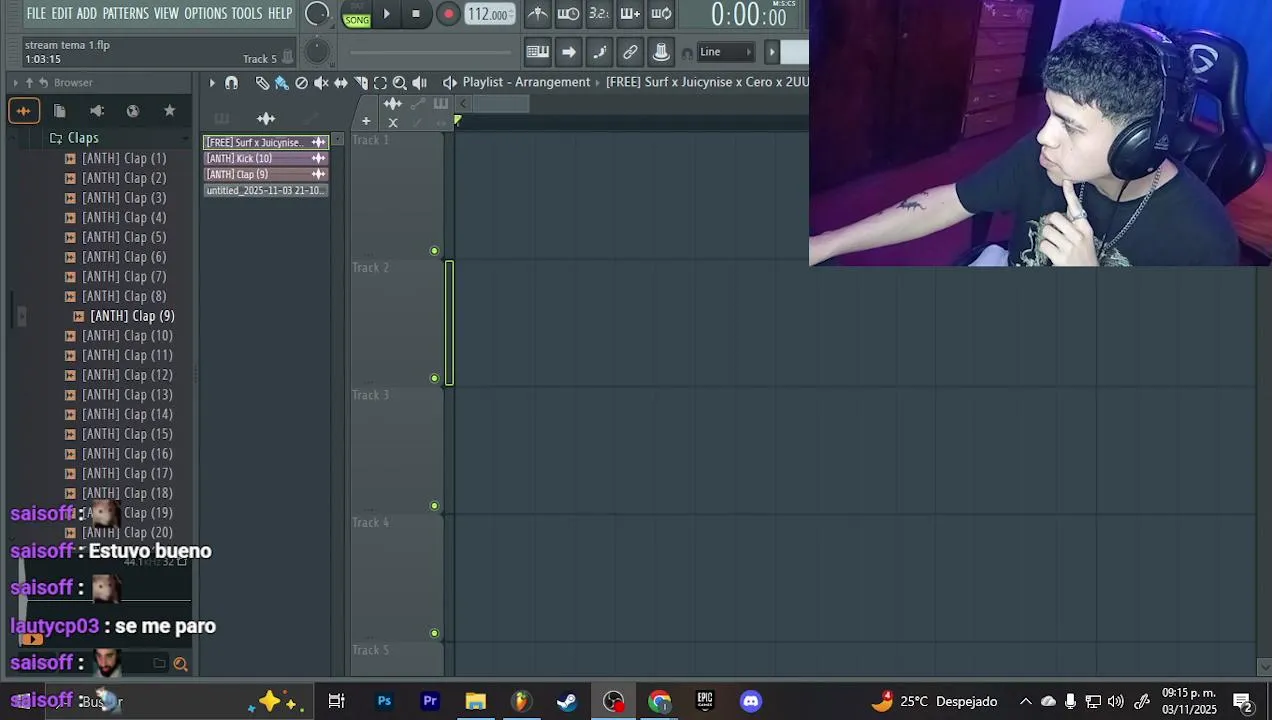This screenshot has width=1272, height=720.
Task: Stop playback with the Stop button
Action: (x=416, y=14)
